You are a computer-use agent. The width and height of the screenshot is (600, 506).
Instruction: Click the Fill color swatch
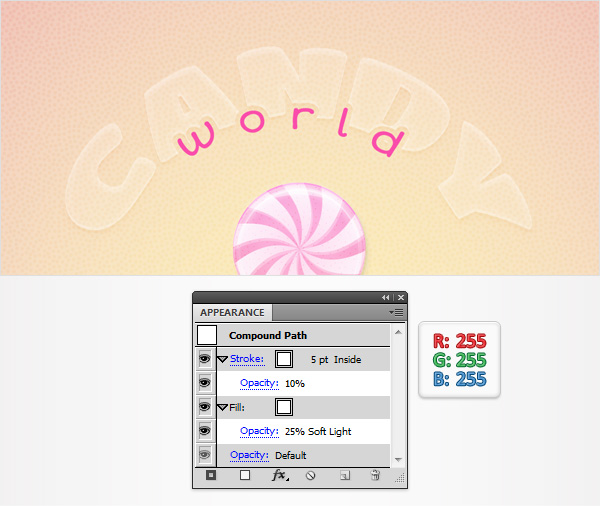pos(284,407)
